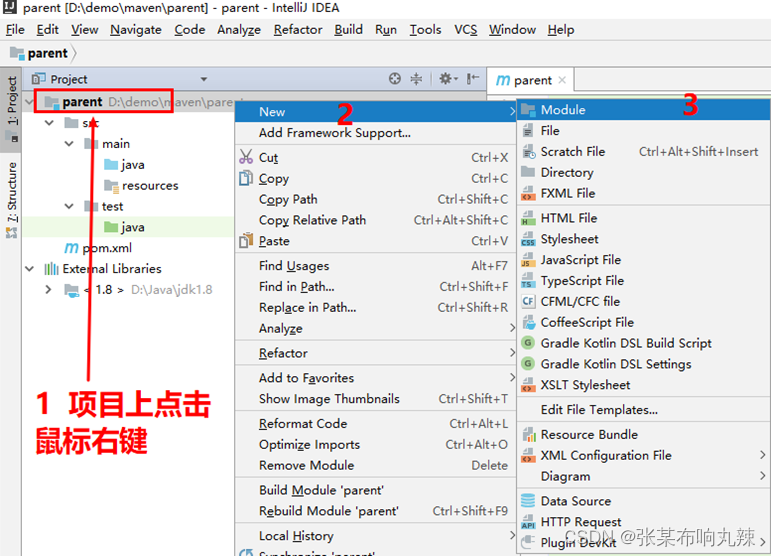Collapse the External Libraries node
Screen dimensions: 771x556
coord(30,269)
